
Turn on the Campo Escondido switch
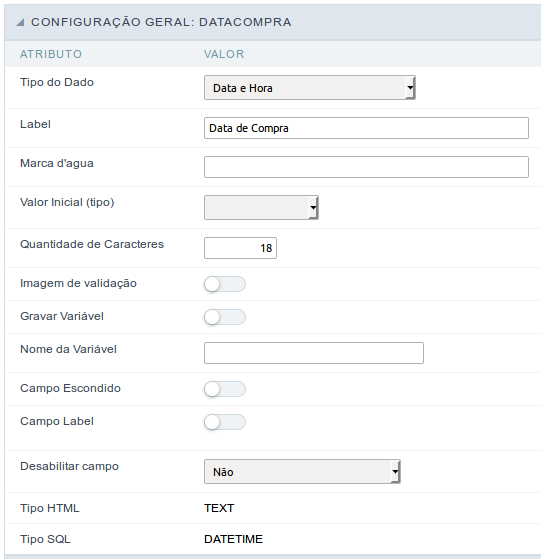[x=225, y=389]
